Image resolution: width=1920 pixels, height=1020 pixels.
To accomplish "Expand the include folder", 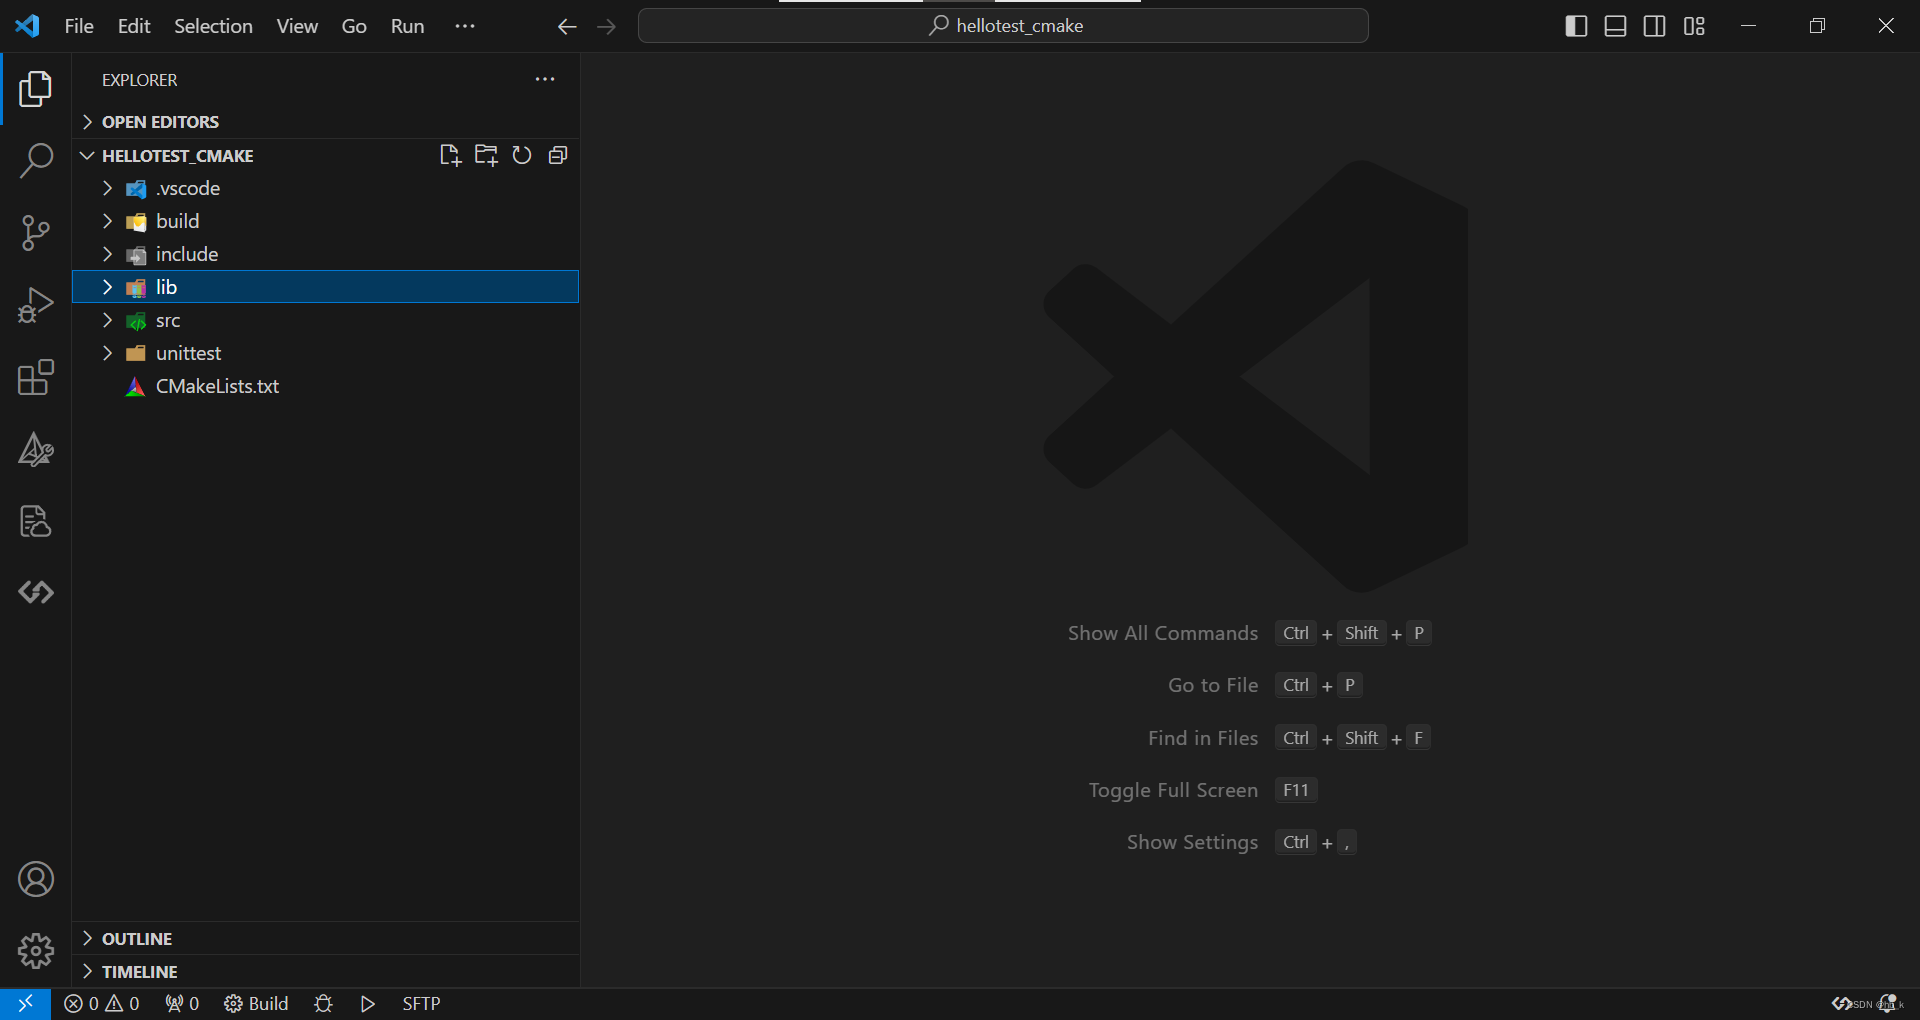I will tap(326, 254).
